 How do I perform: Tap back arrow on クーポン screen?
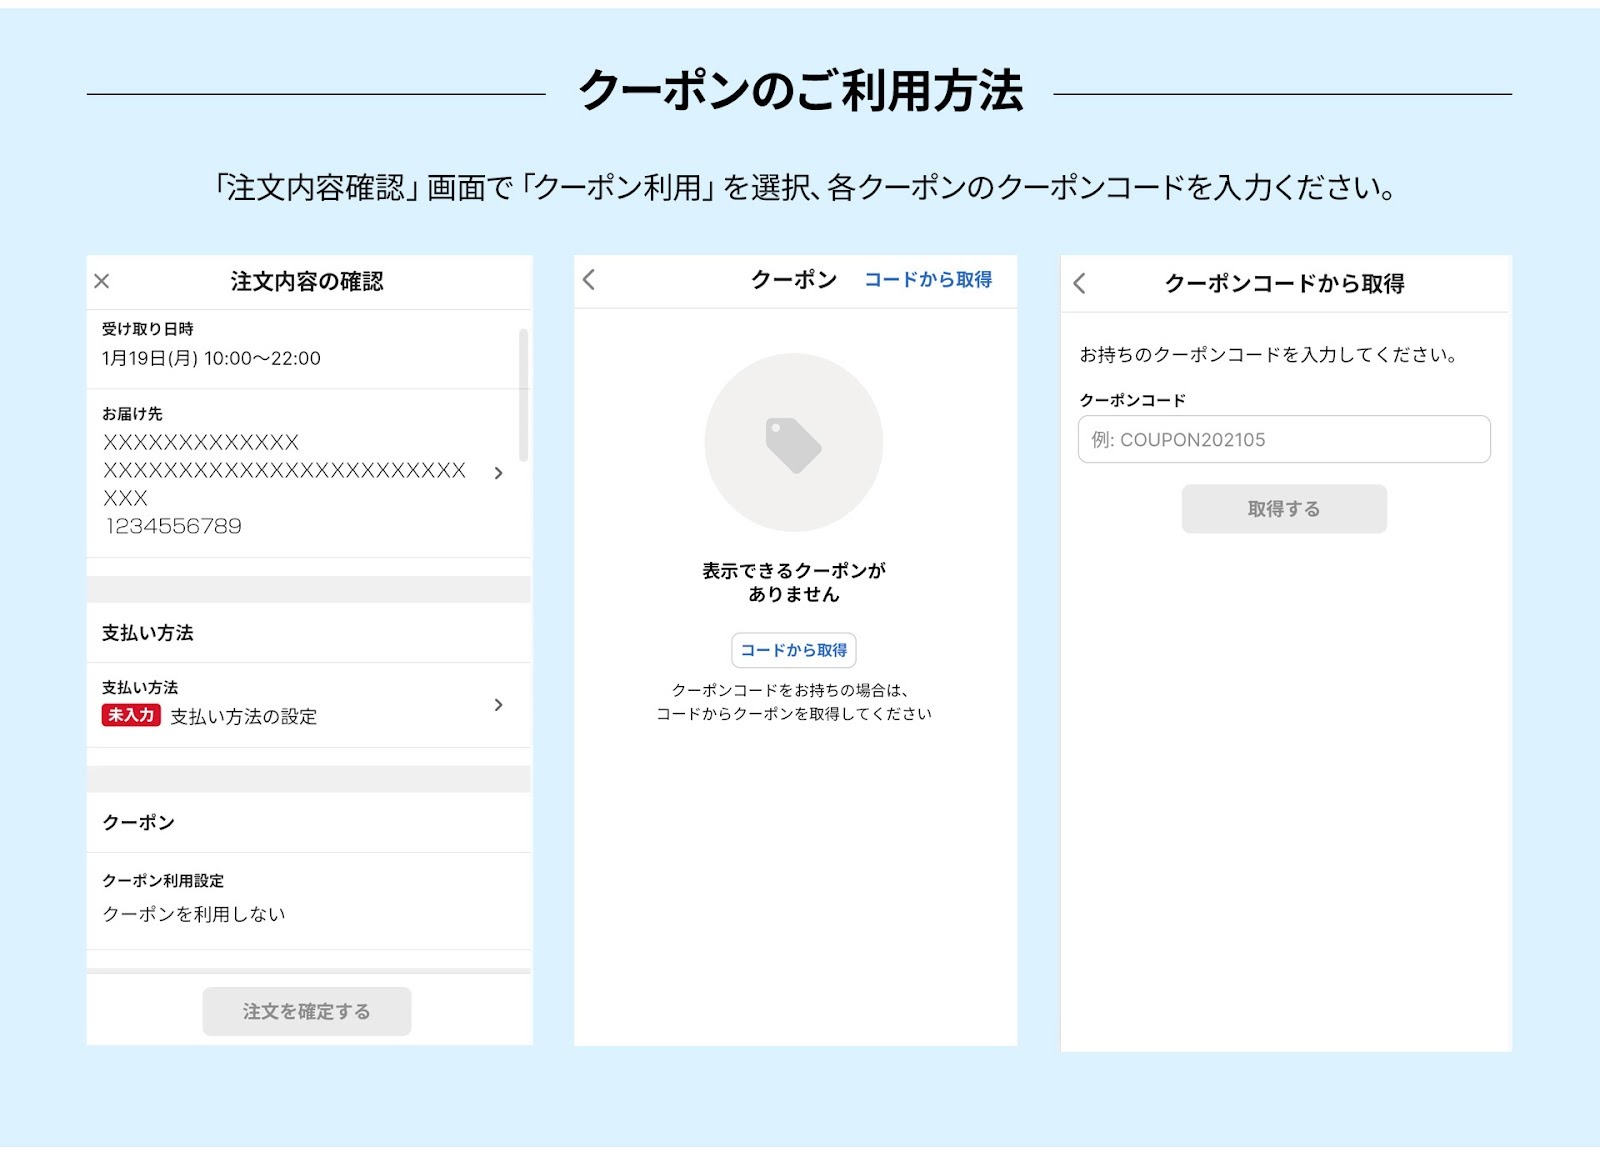pos(589,280)
